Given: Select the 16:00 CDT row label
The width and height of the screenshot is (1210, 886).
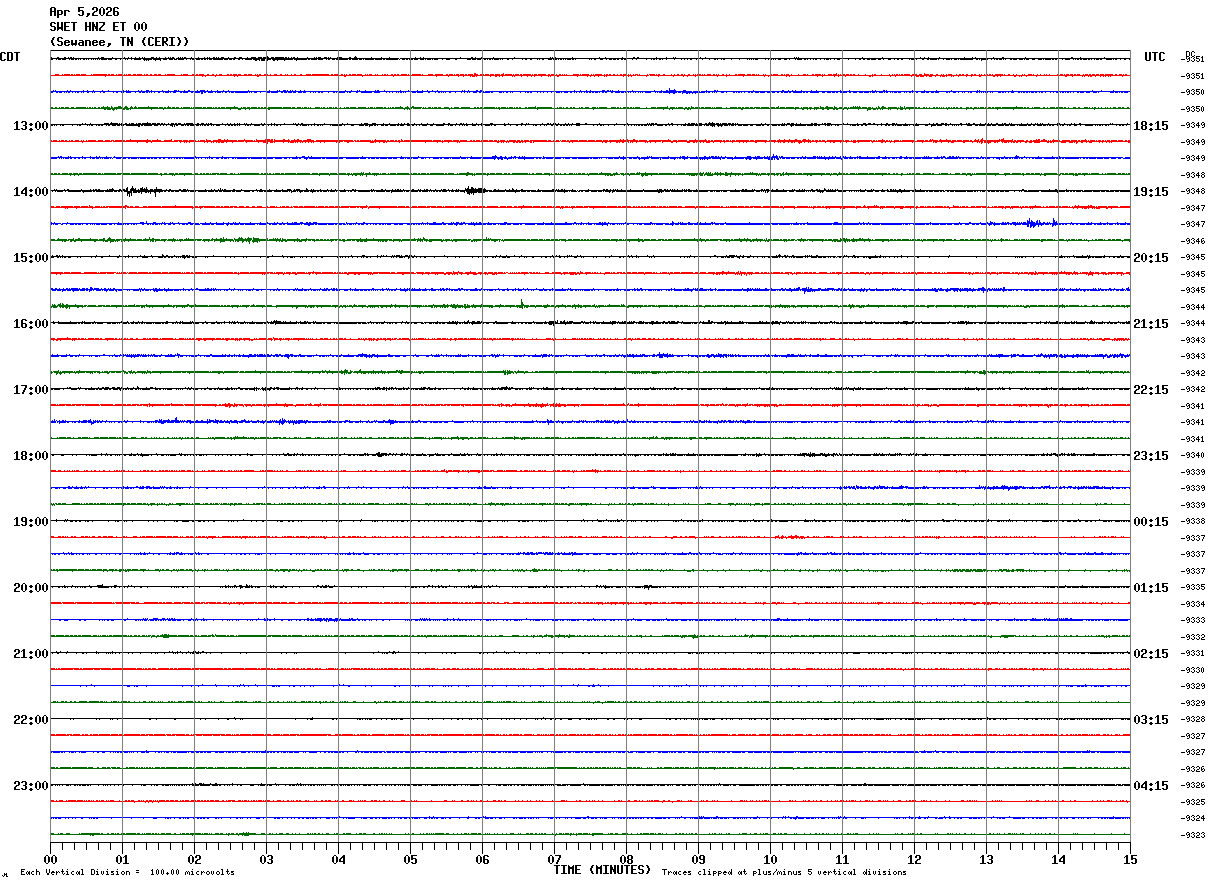Looking at the screenshot, I should 31,324.
